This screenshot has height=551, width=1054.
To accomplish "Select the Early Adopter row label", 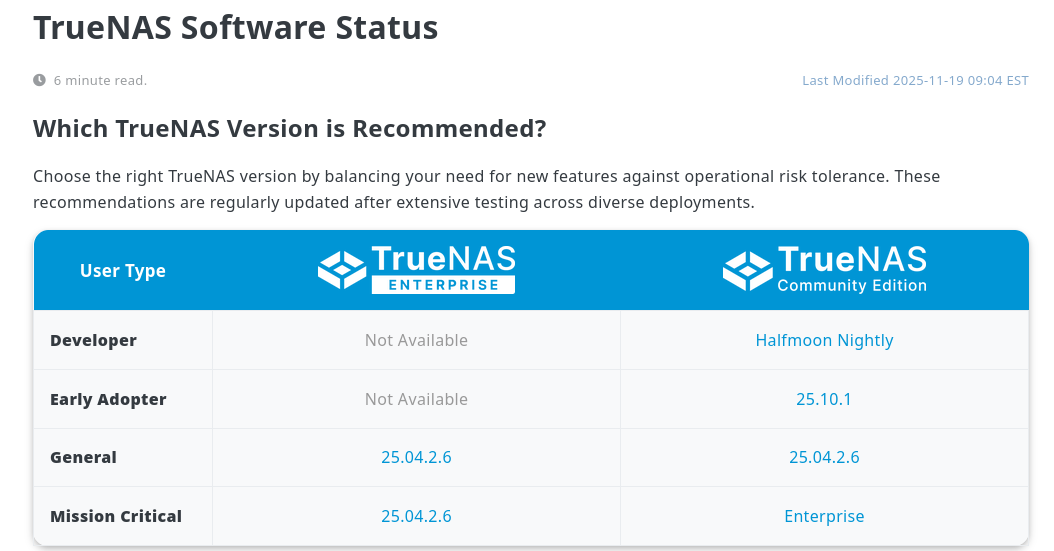I will (x=108, y=399).
